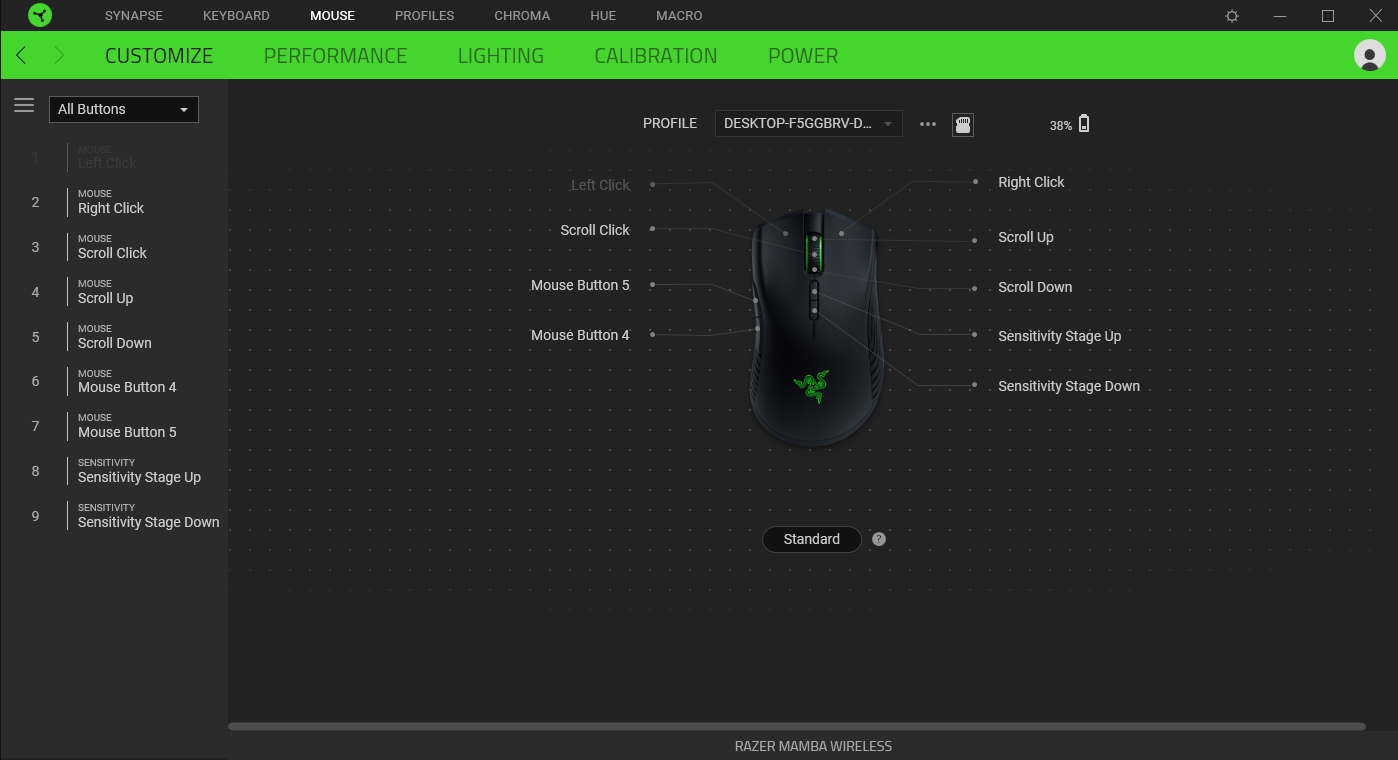Viewport: 1398px width, 760px height.
Task: Minimize the Synapse window
Action: pyautogui.click(x=1280, y=16)
